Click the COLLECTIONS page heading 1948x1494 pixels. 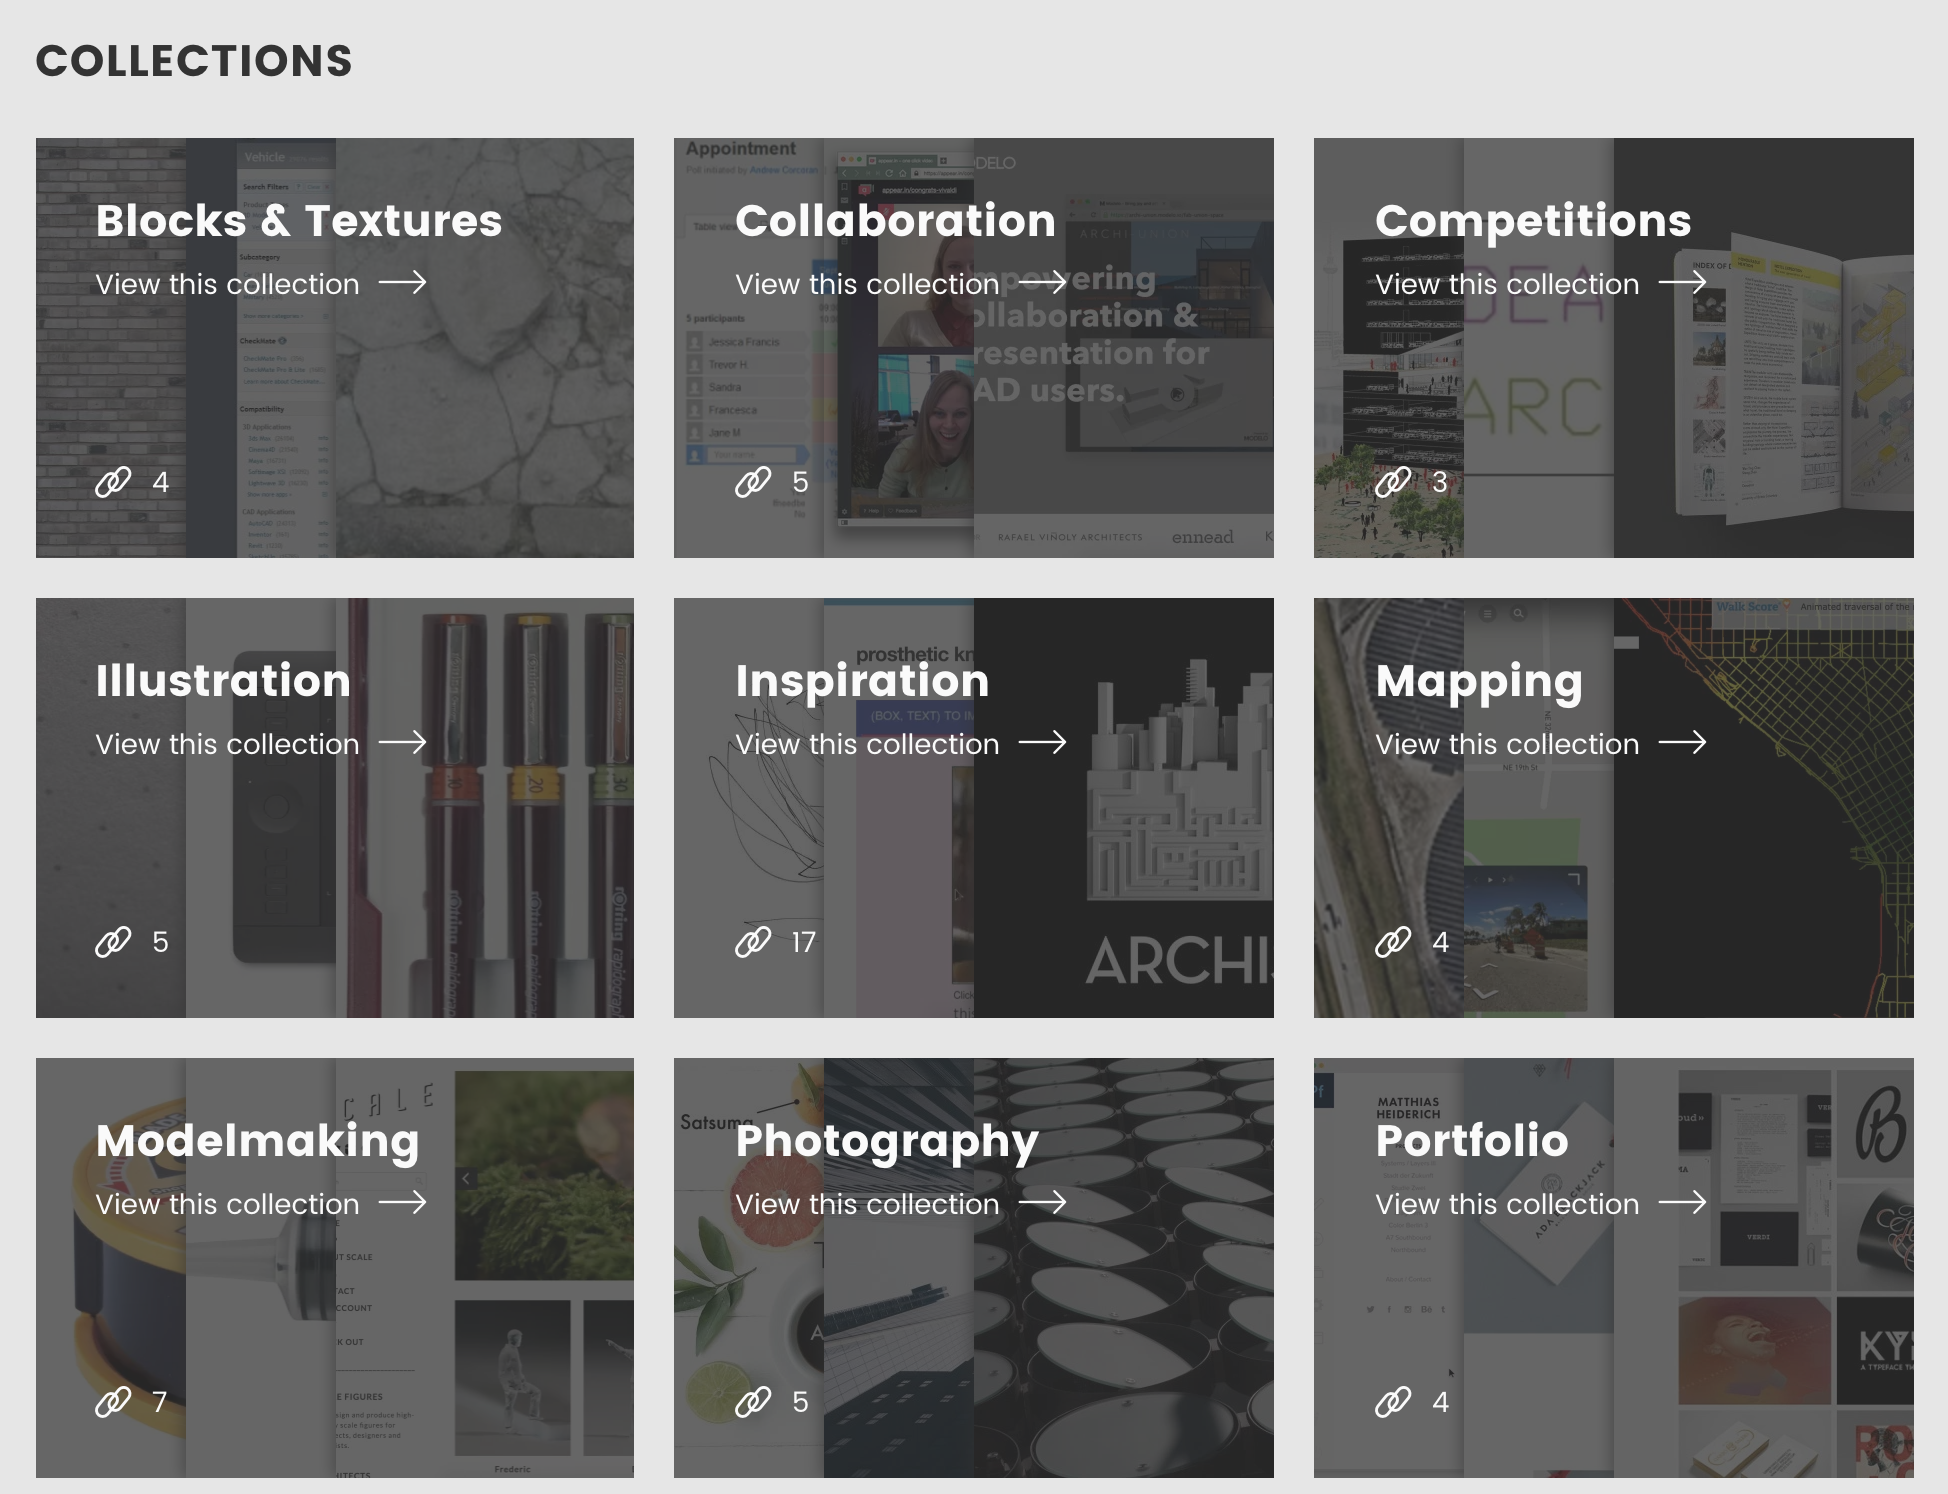click(x=194, y=61)
